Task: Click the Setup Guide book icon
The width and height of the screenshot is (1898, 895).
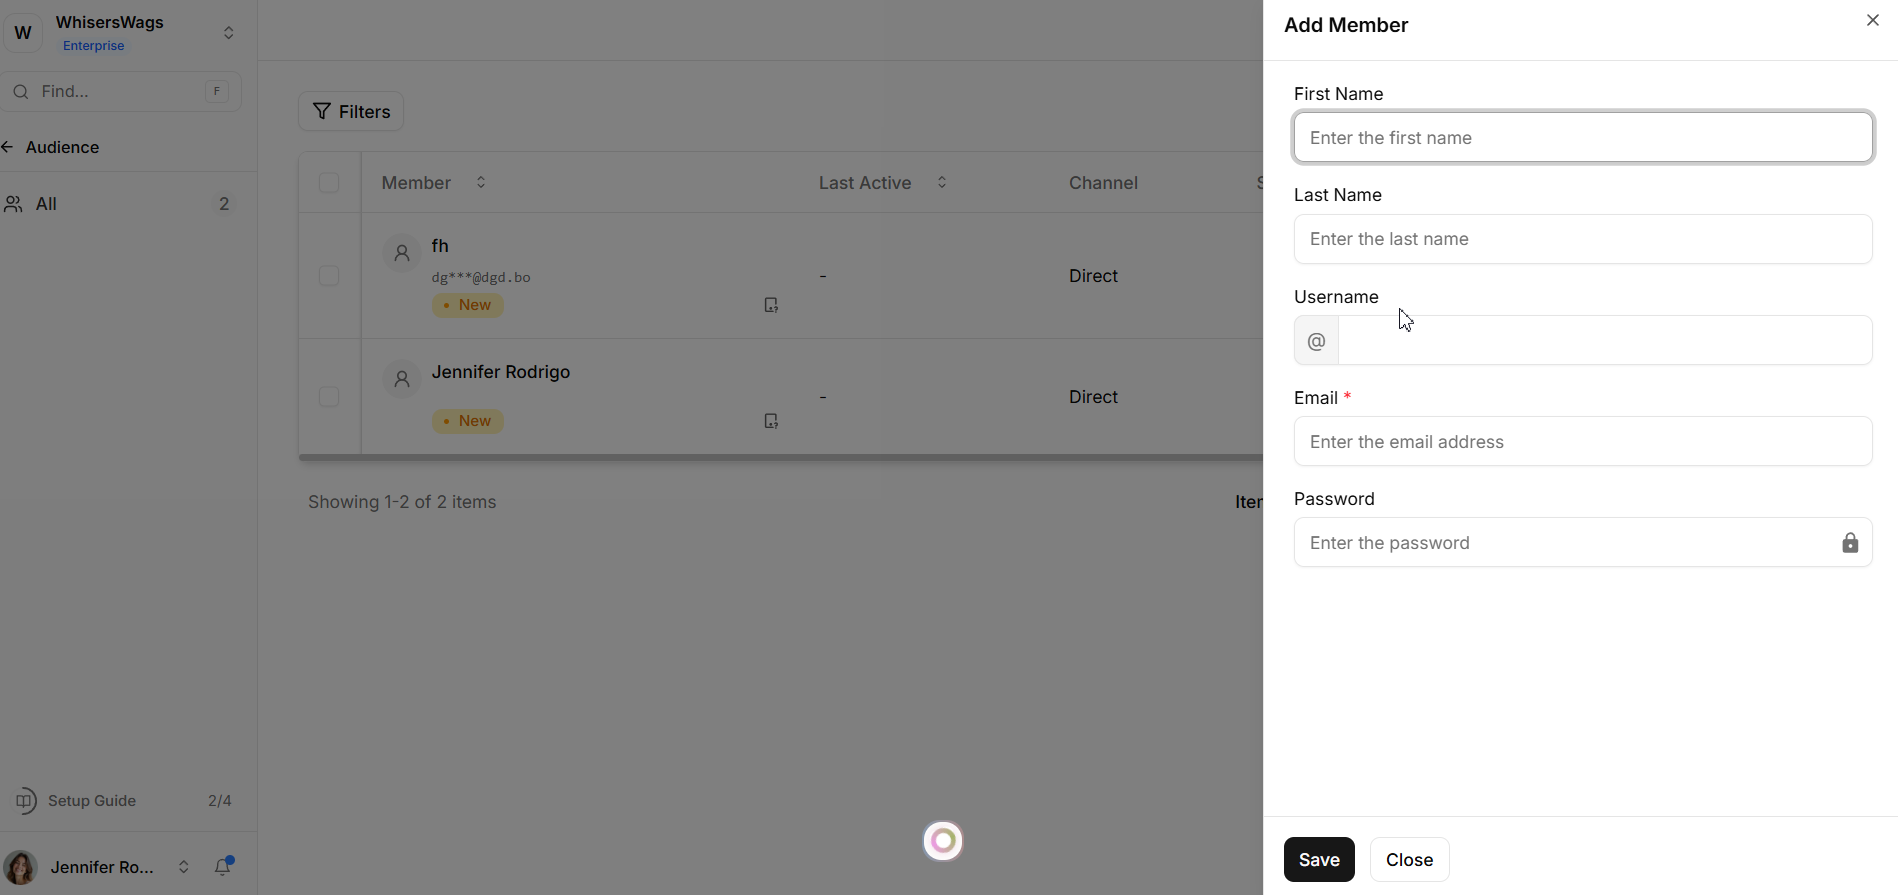Action: [x=25, y=801]
